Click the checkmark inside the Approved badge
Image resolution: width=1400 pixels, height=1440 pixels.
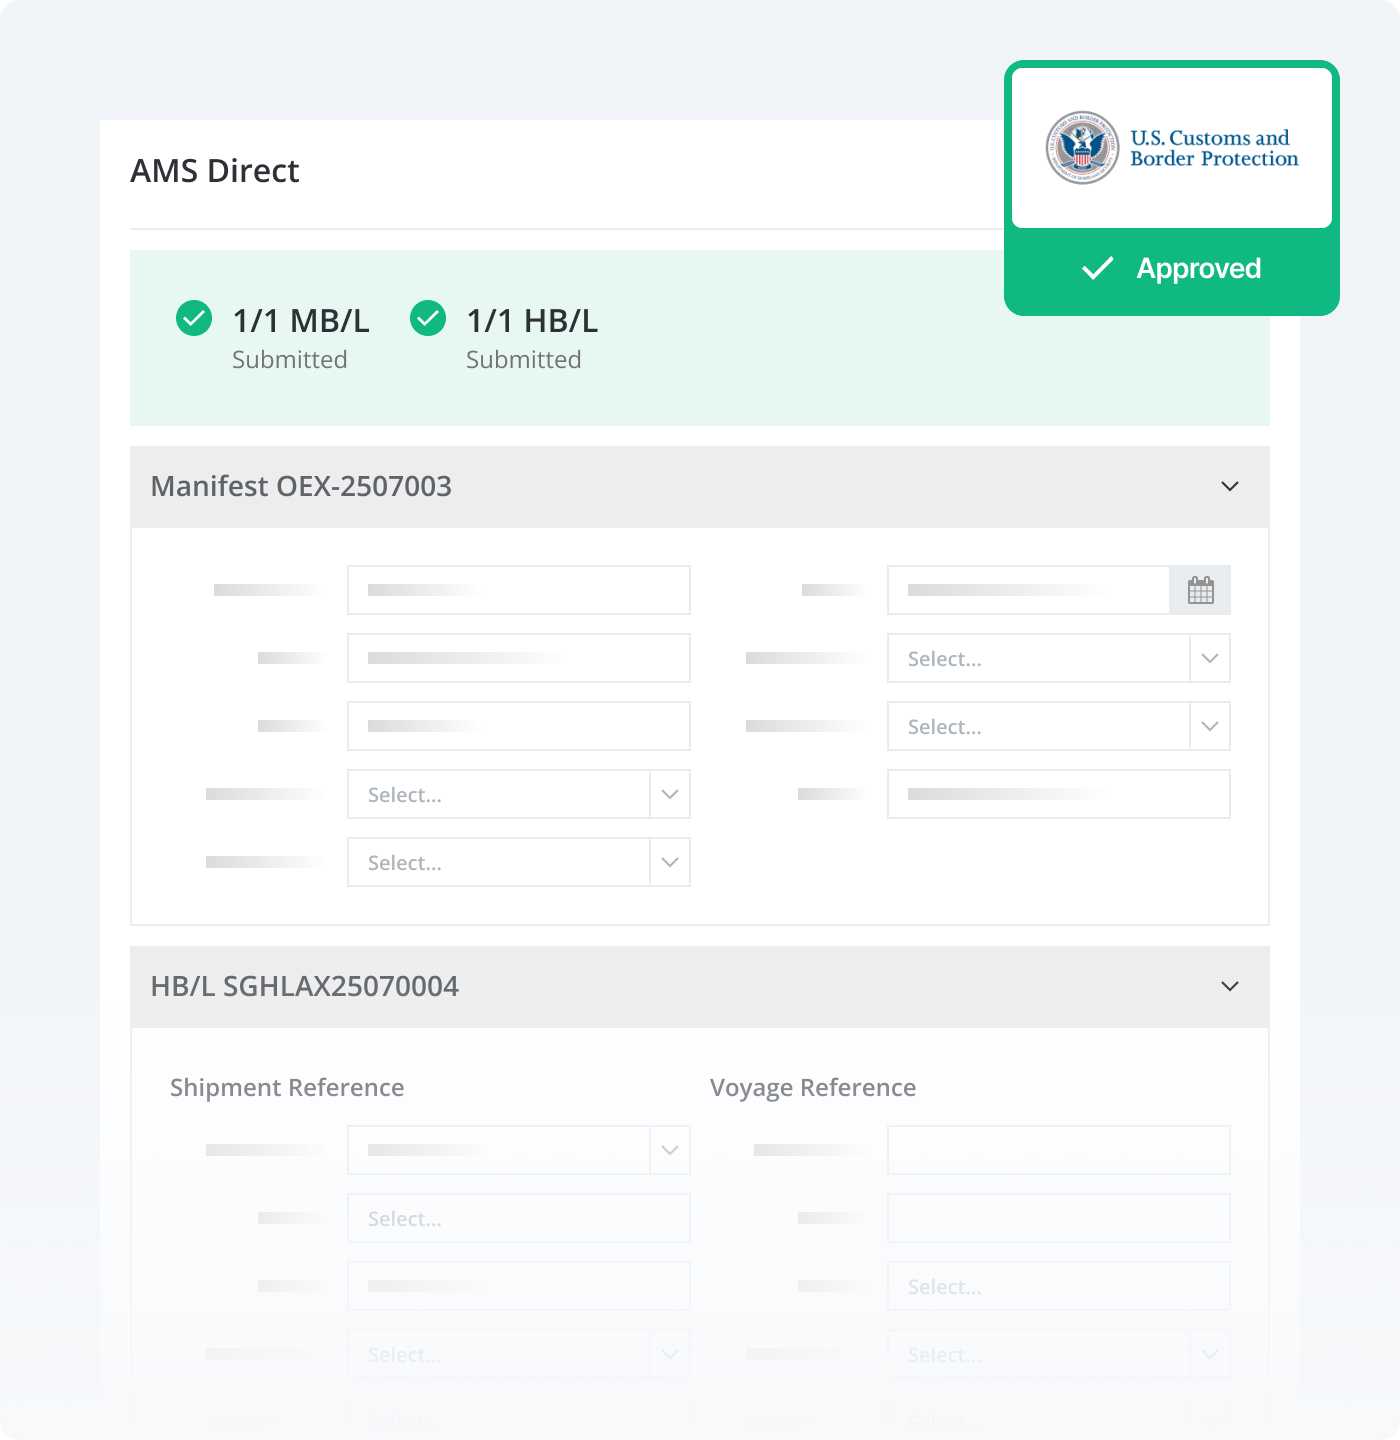click(1097, 268)
